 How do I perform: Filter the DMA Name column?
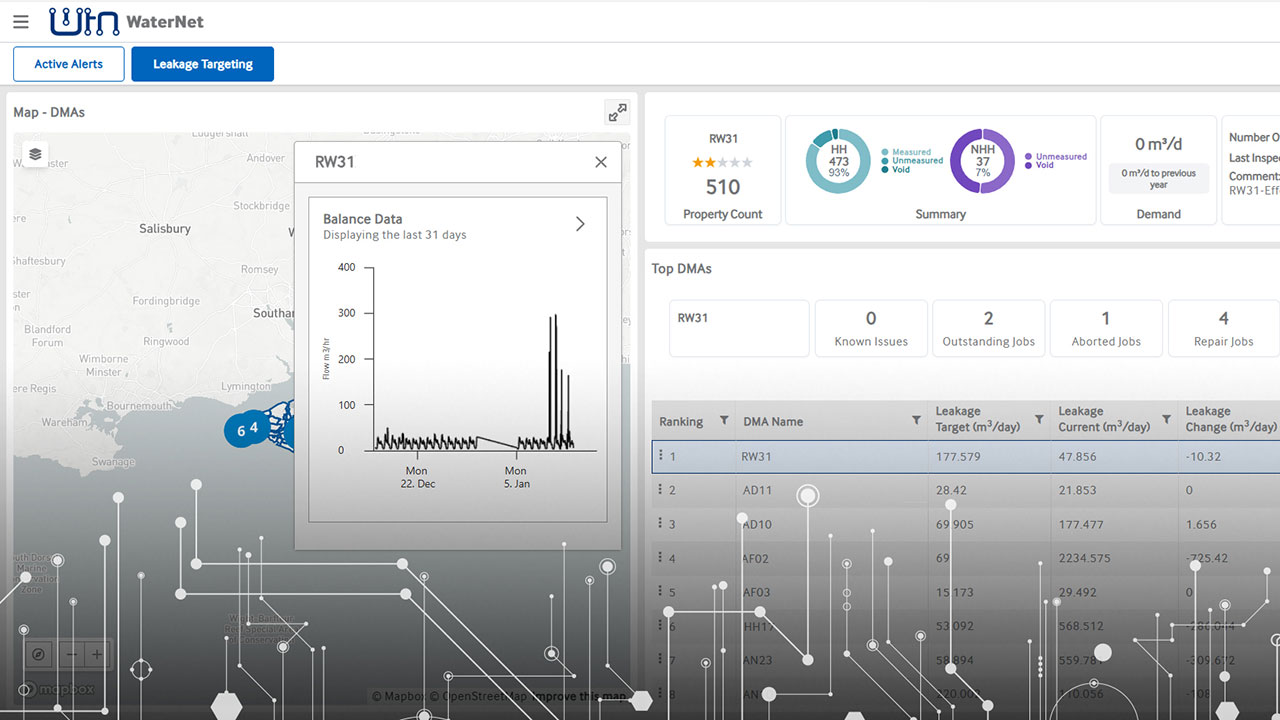click(916, 420)
